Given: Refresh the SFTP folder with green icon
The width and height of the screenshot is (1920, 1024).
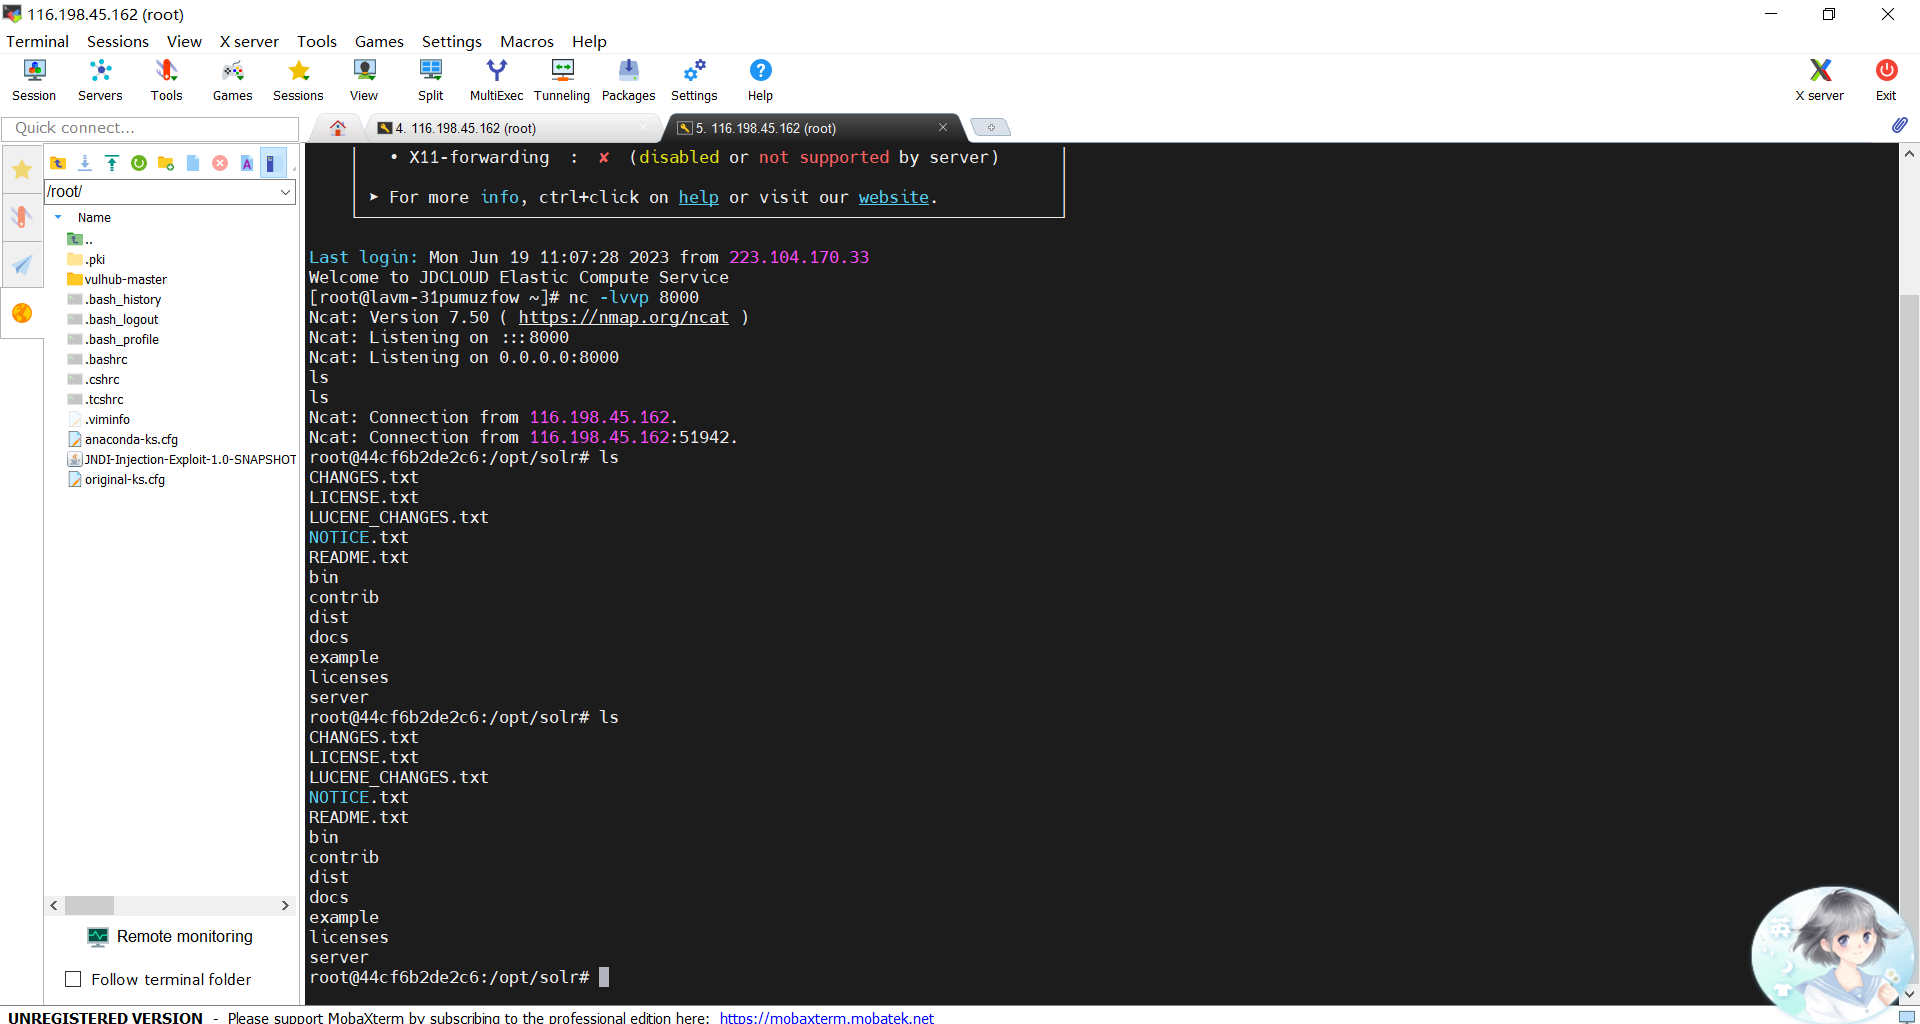Looking at the screenshot, I should pos(139,163).
